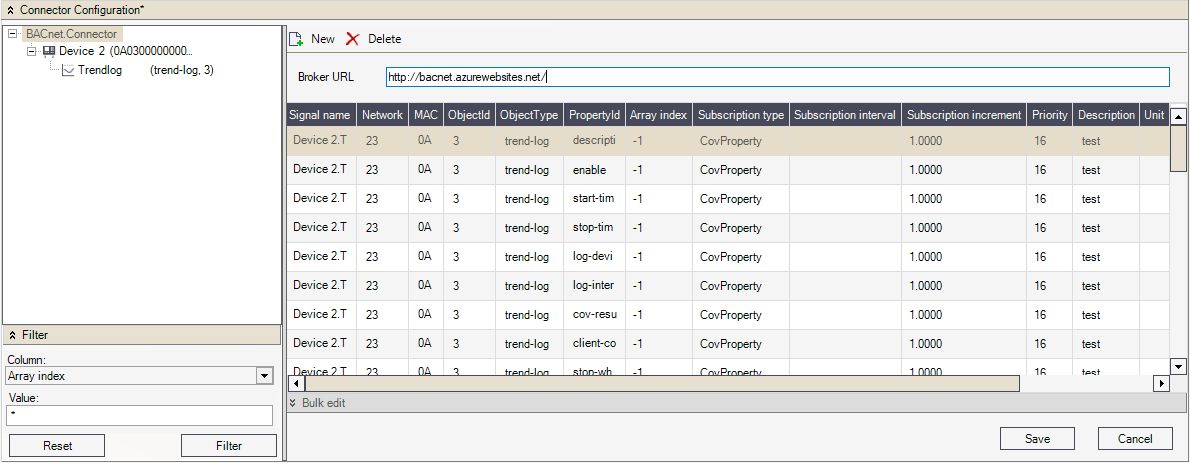
Task: Sort by the Signal name column header
Action: (320, 115)
